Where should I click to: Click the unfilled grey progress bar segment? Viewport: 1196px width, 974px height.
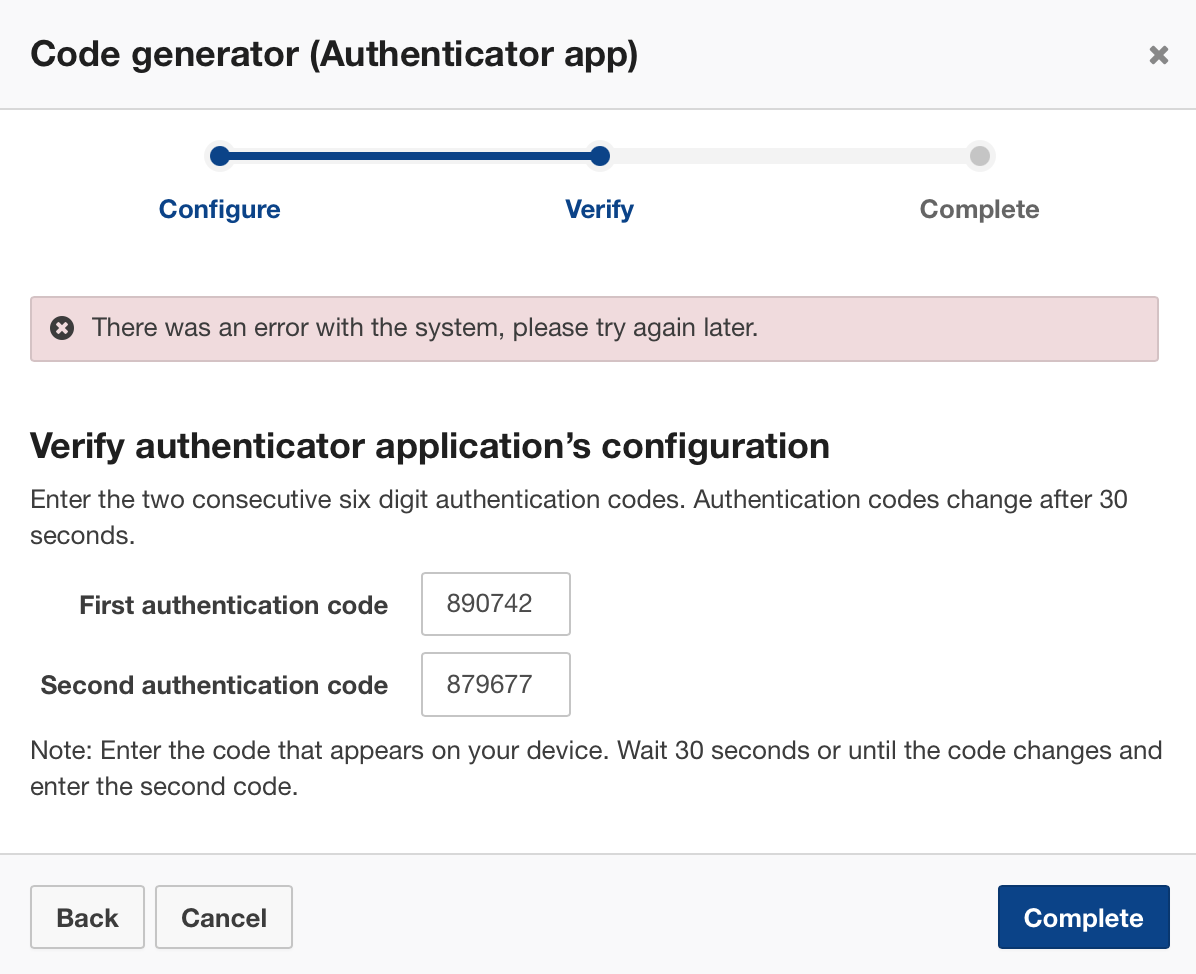point(790,156)
